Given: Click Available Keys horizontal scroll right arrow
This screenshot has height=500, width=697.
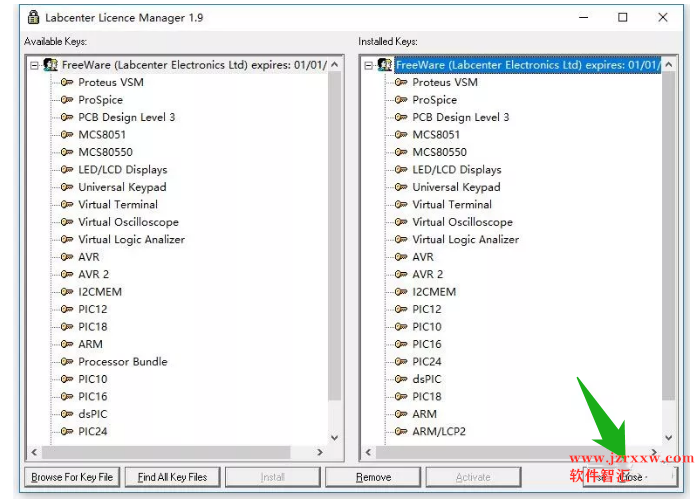Looking at the screenshot, I should tap(320, 452).
